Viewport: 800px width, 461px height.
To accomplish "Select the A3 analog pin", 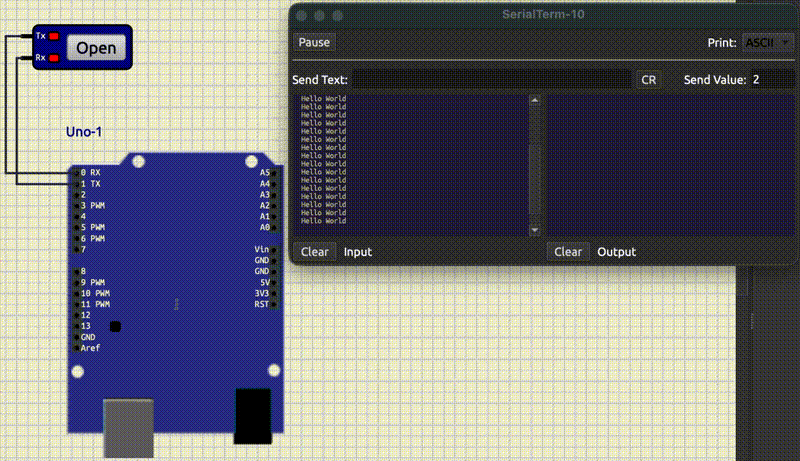I will coord(274,194).
